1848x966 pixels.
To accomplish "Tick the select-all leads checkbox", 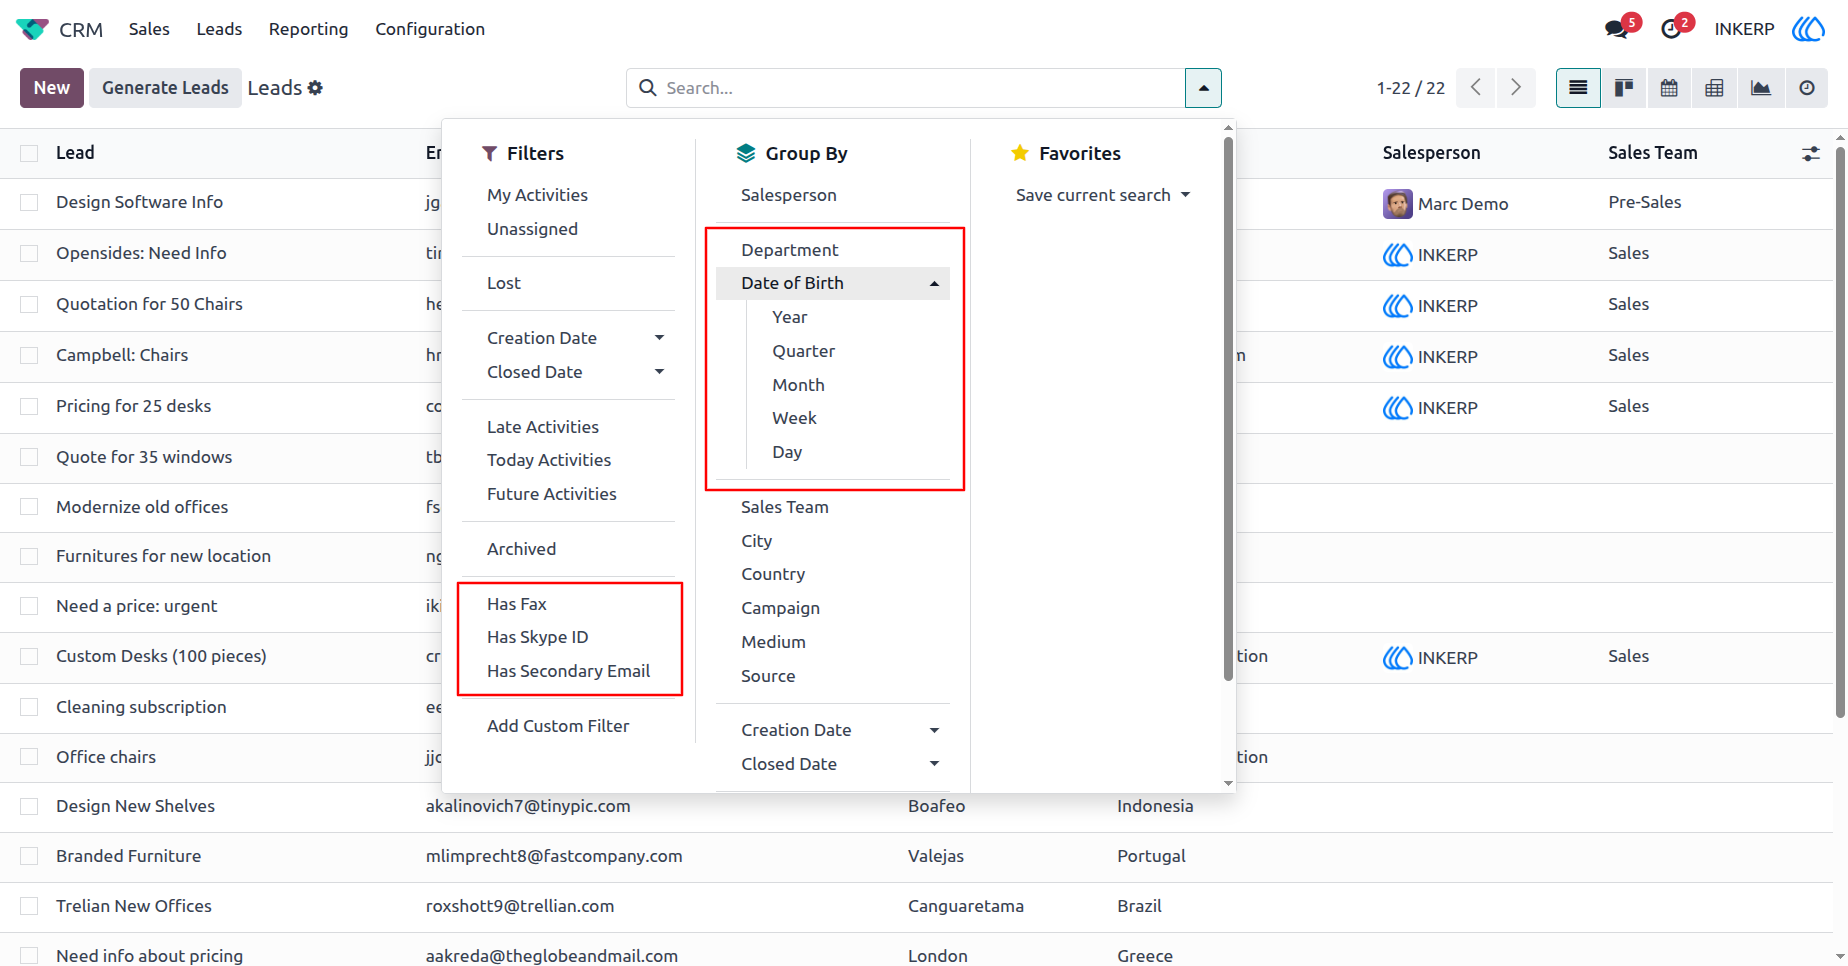I will [x=29, y=153].
